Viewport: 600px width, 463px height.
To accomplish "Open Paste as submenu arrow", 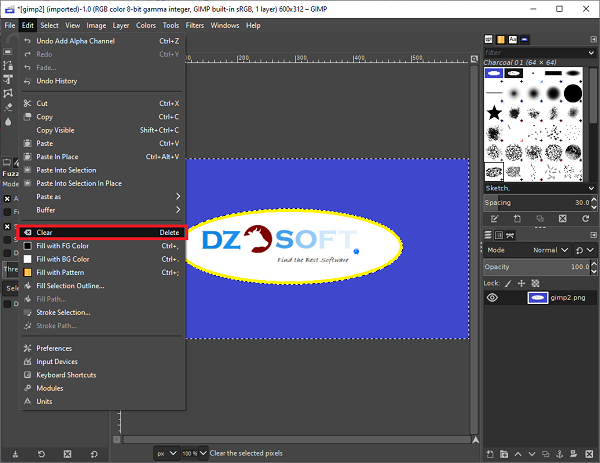I will (x=178, y=196).
